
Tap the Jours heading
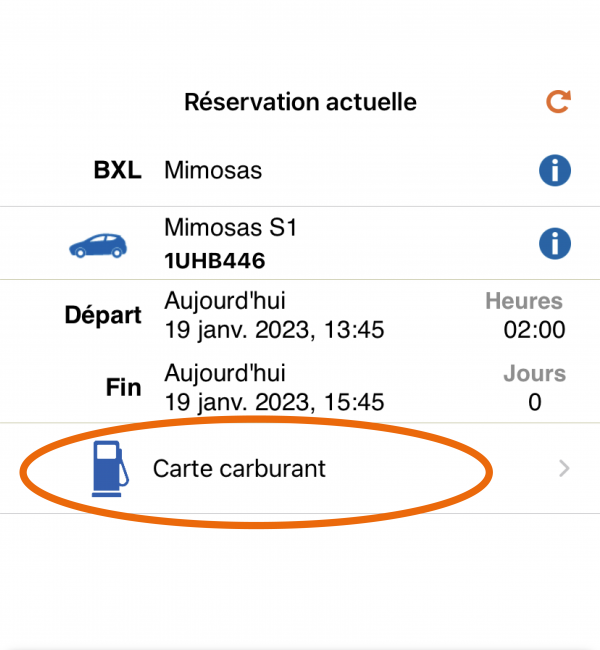(x=534, y=374)
